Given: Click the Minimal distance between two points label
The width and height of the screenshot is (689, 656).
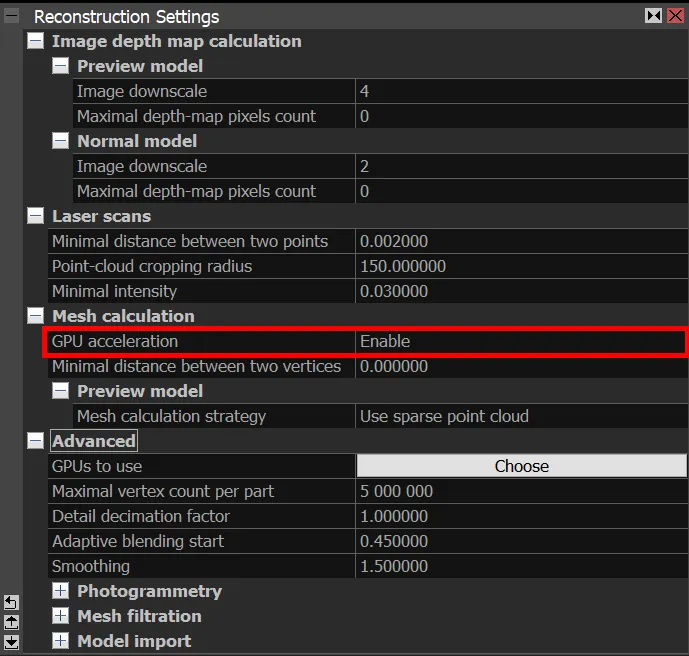Looking at the screenshot, I should 190,242.
